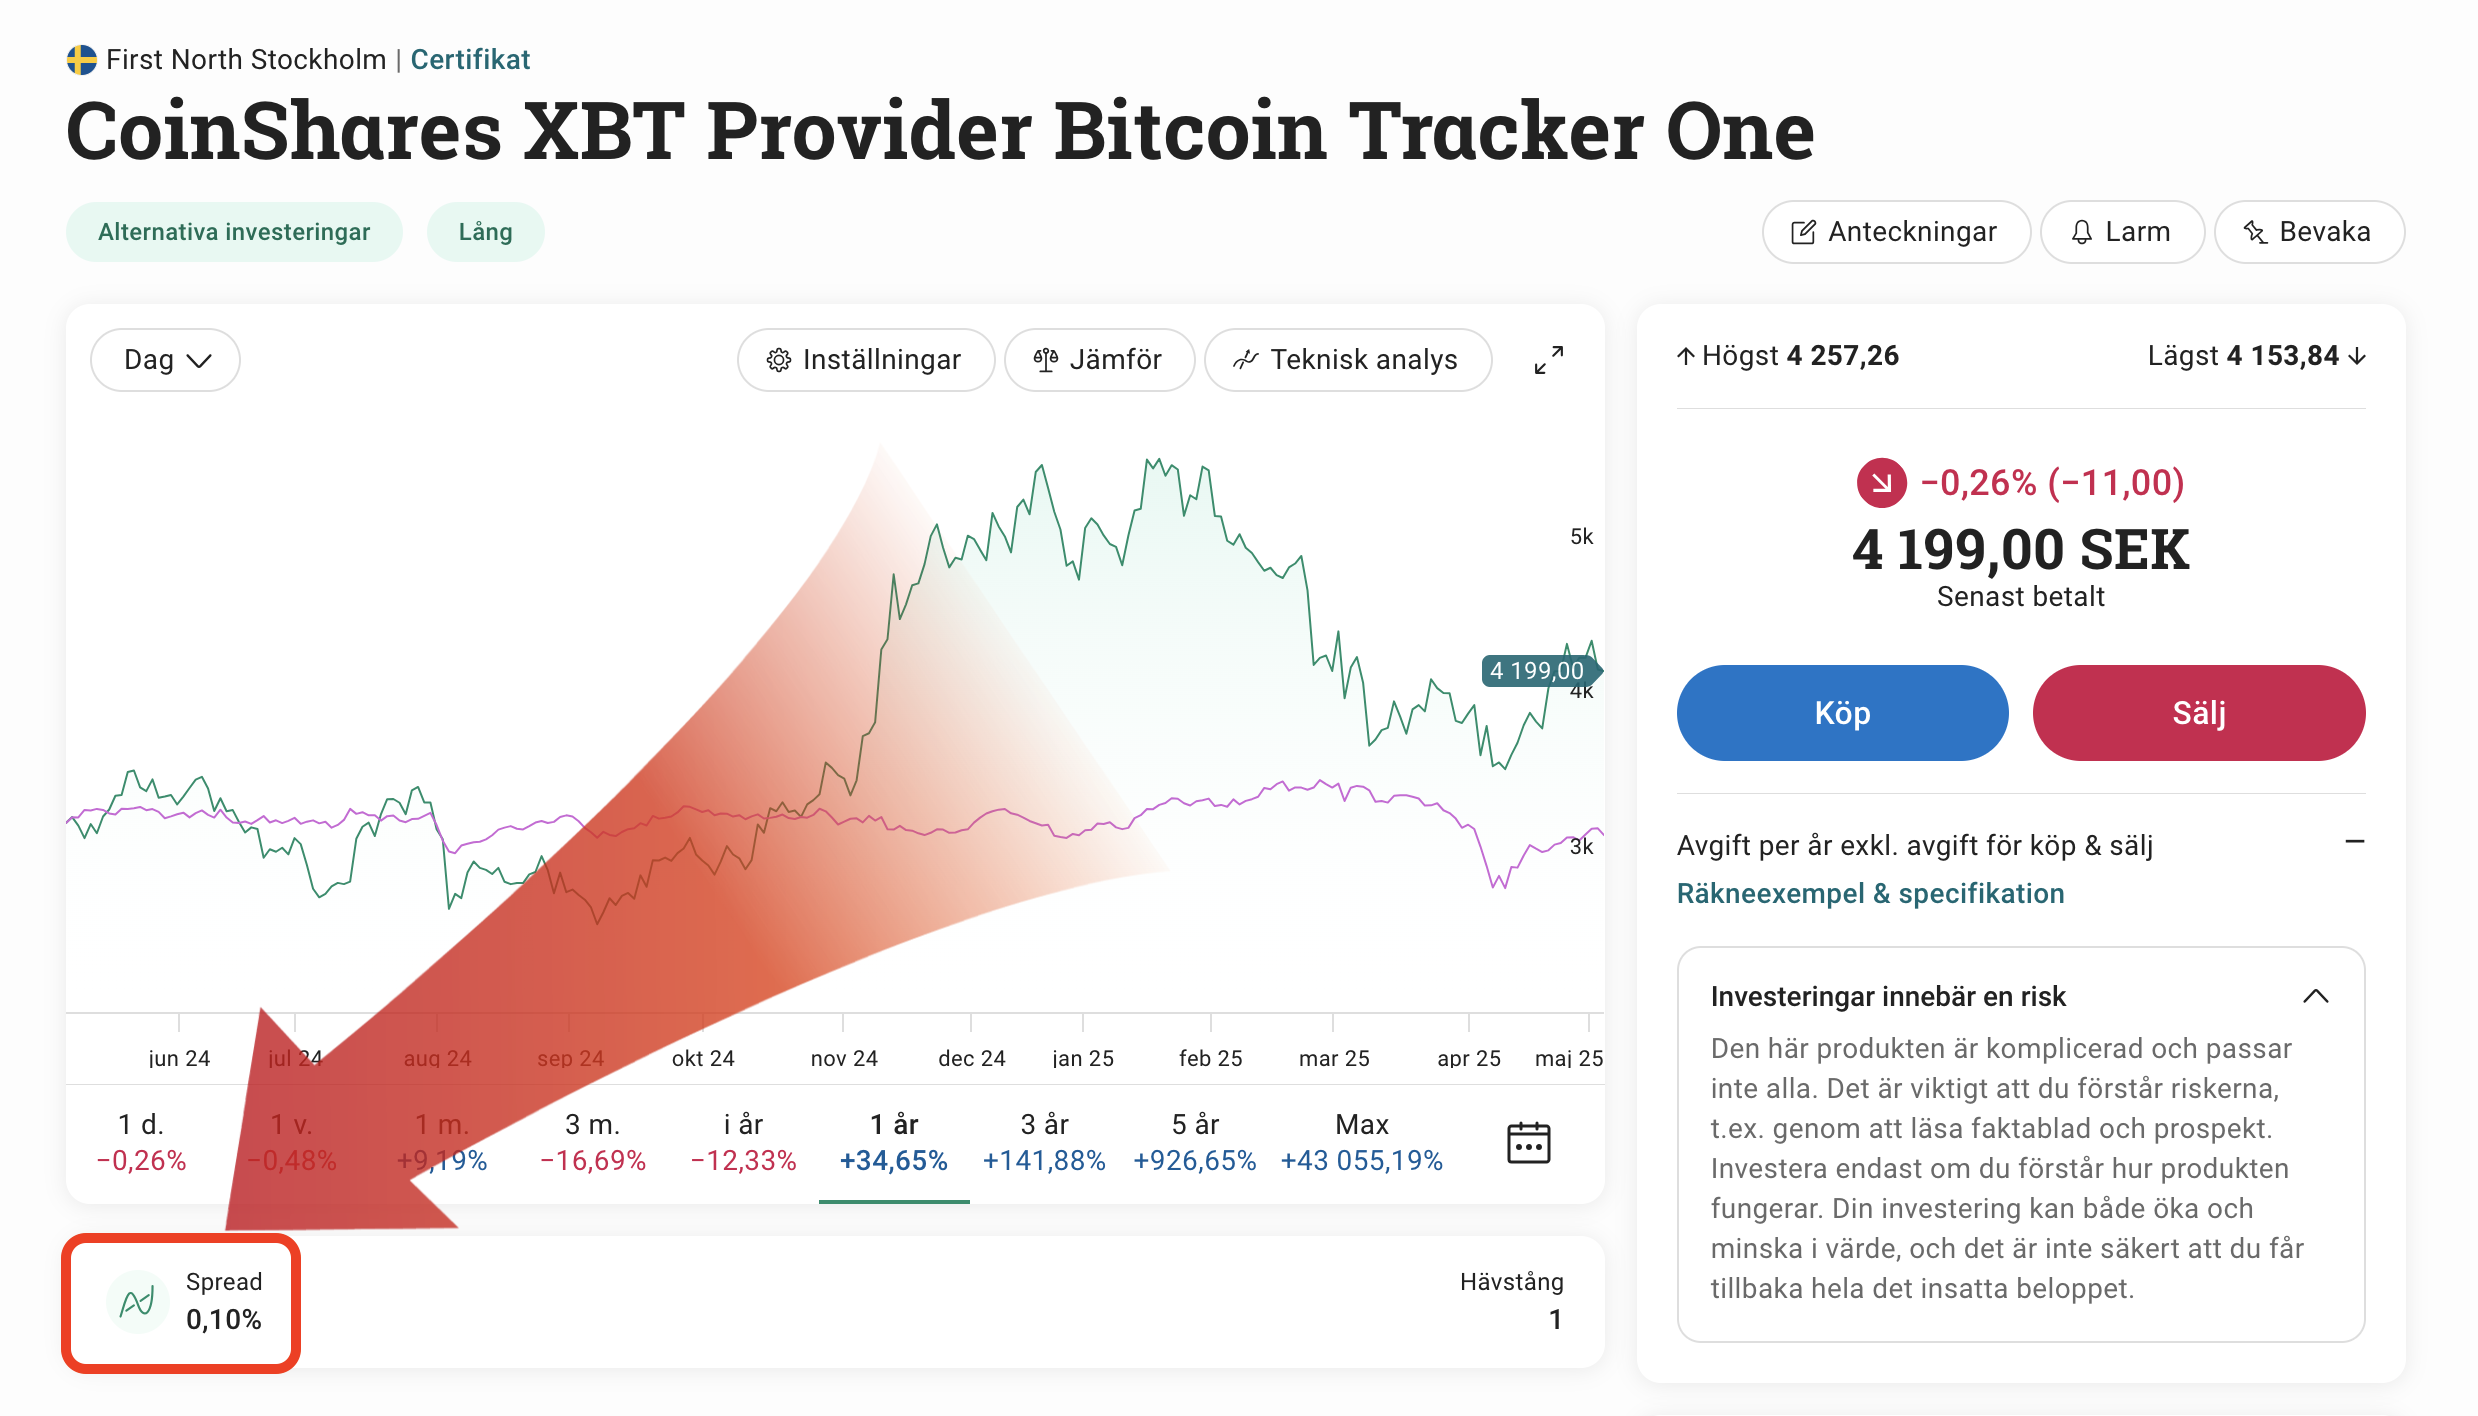This screenshot has height=1416, width=2478.
Task: Collapse the Avgift per år section
Action: (2354, 842)
